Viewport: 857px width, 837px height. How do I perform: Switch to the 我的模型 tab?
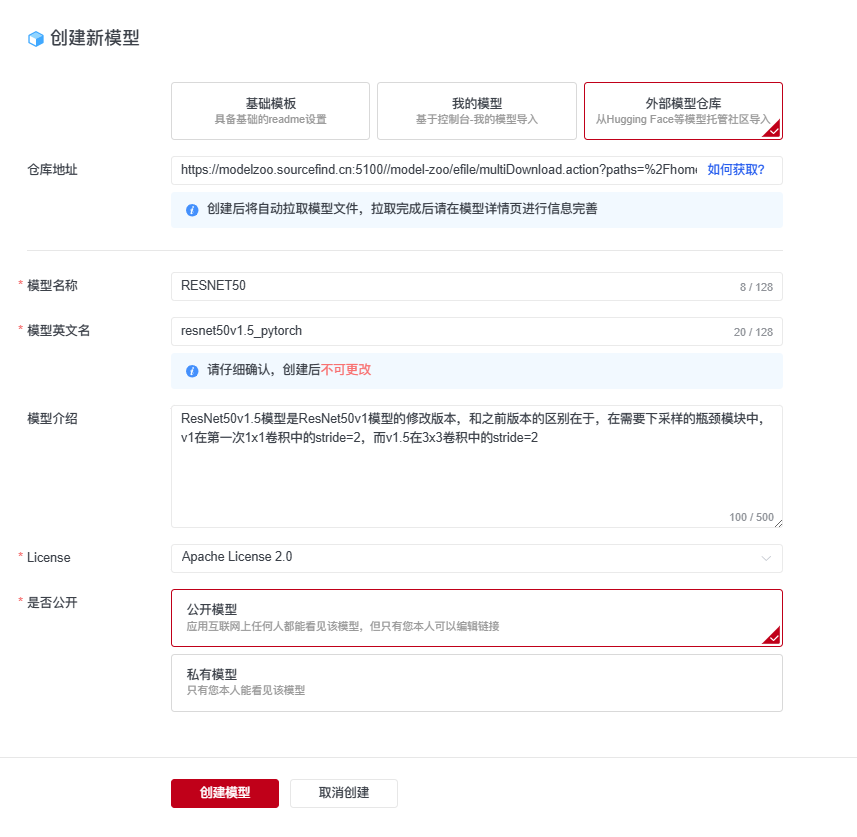(x=476, y=110)
